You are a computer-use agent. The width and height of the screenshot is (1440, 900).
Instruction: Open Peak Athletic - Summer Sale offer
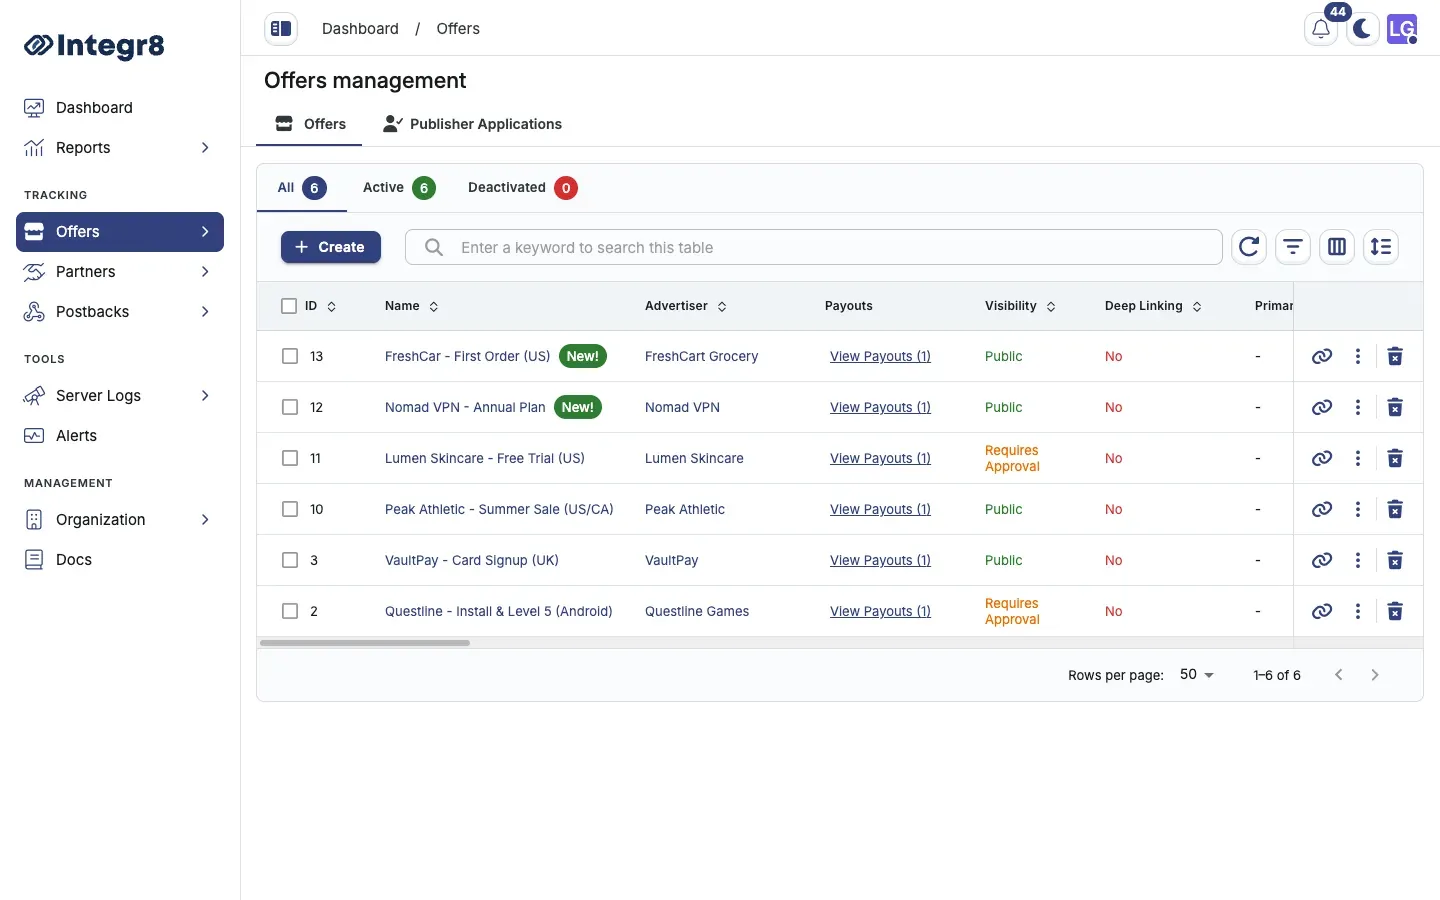pos(499,509)
